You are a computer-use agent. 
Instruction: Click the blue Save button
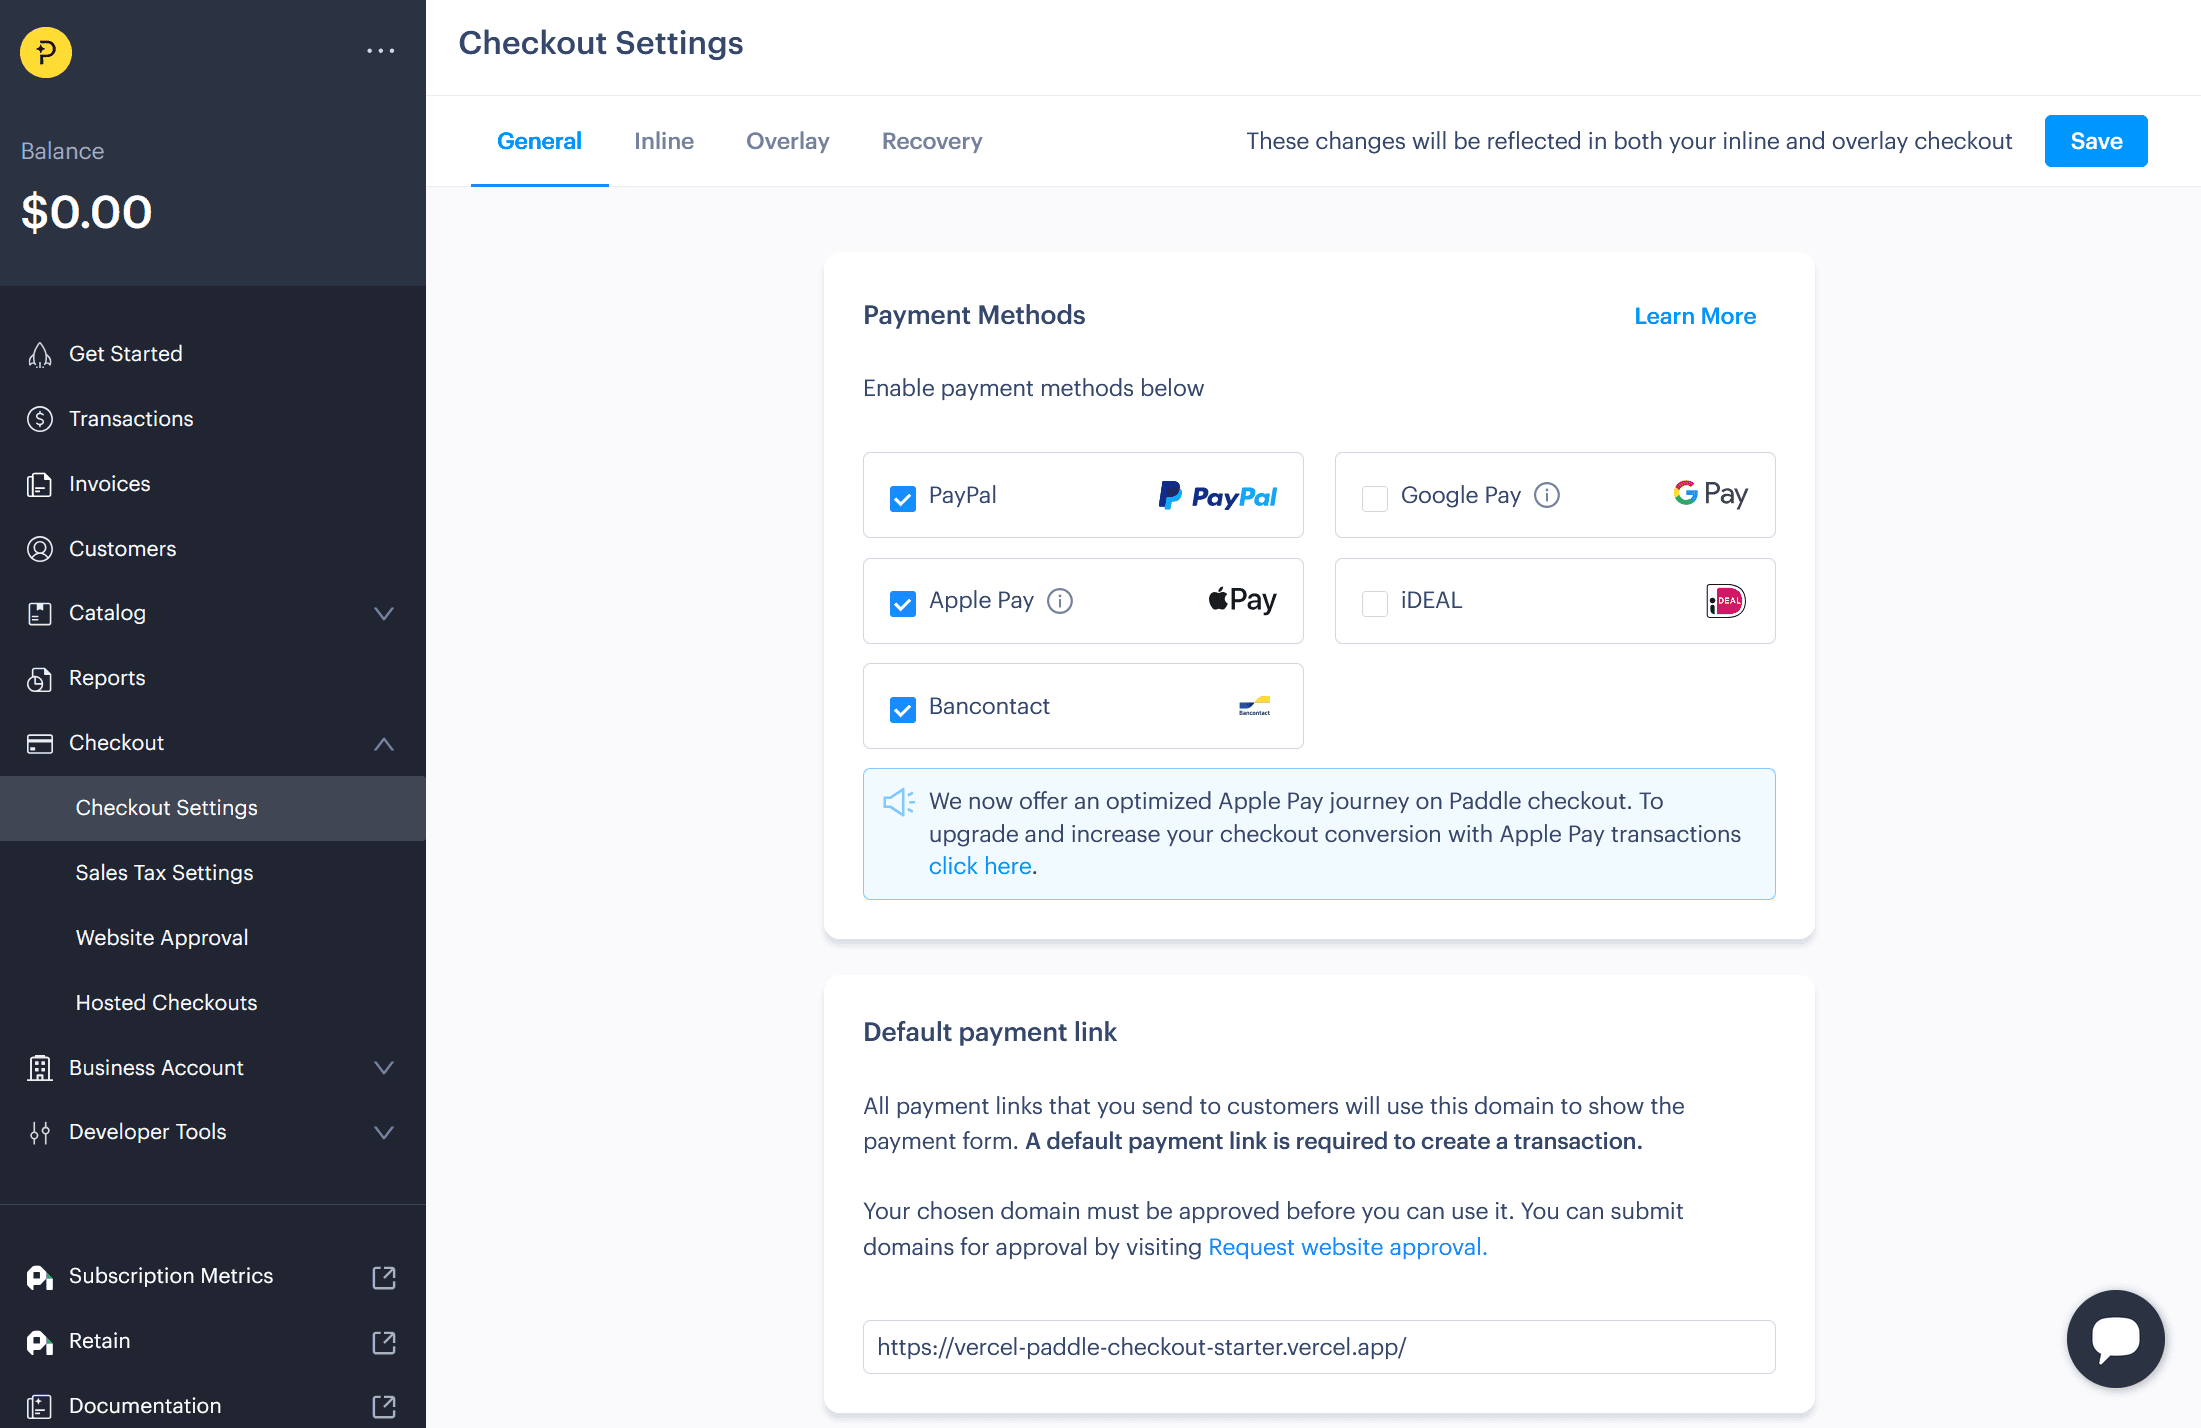[x=2096, y=141]
